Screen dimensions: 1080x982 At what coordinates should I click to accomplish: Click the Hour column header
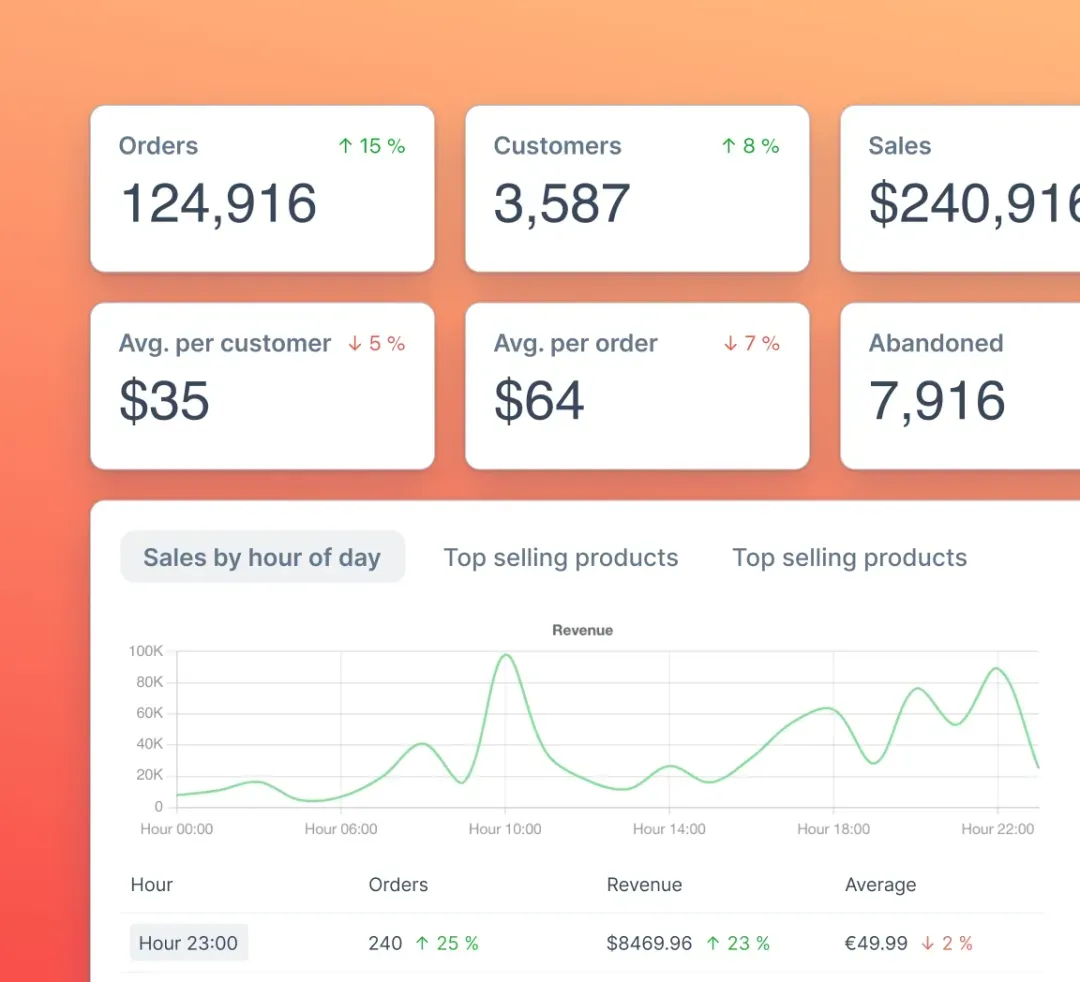coord(151,885)
